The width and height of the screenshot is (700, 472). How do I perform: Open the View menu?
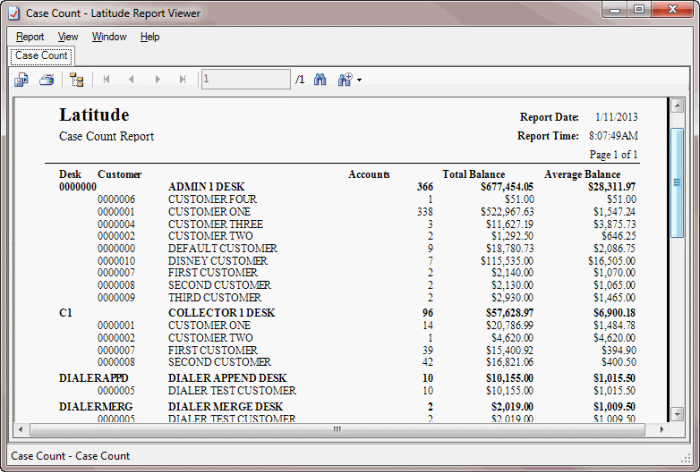click(x=68, y=37)
